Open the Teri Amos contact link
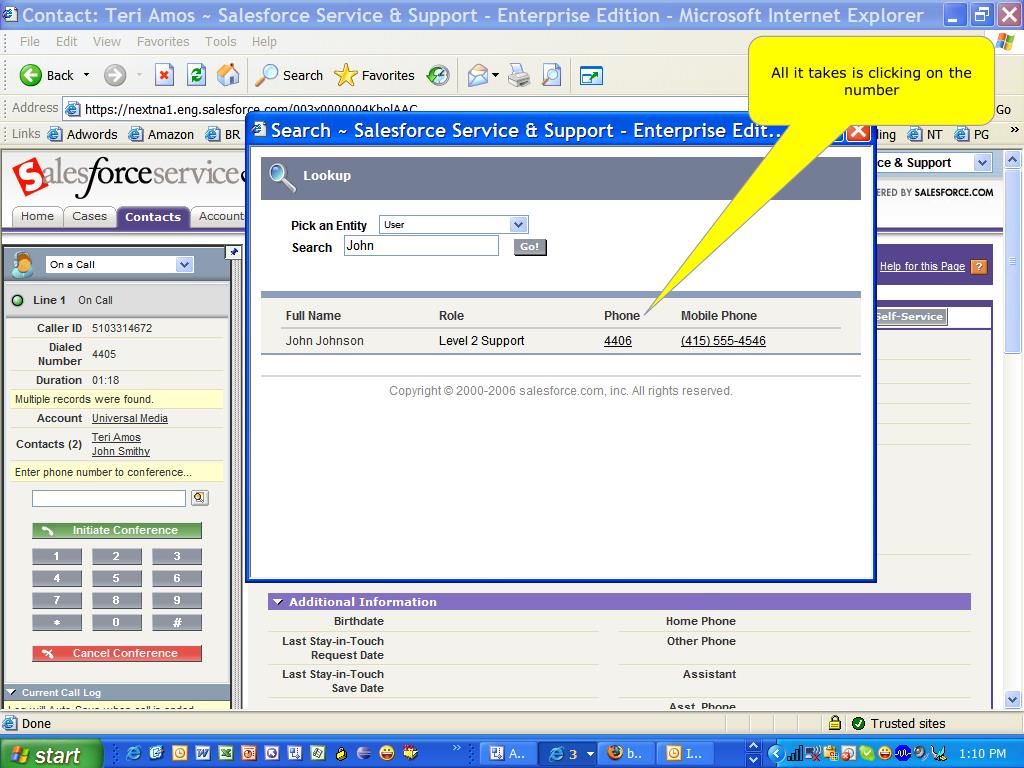Viewport: 1024px width, 768px height. (x=116, y=437)
